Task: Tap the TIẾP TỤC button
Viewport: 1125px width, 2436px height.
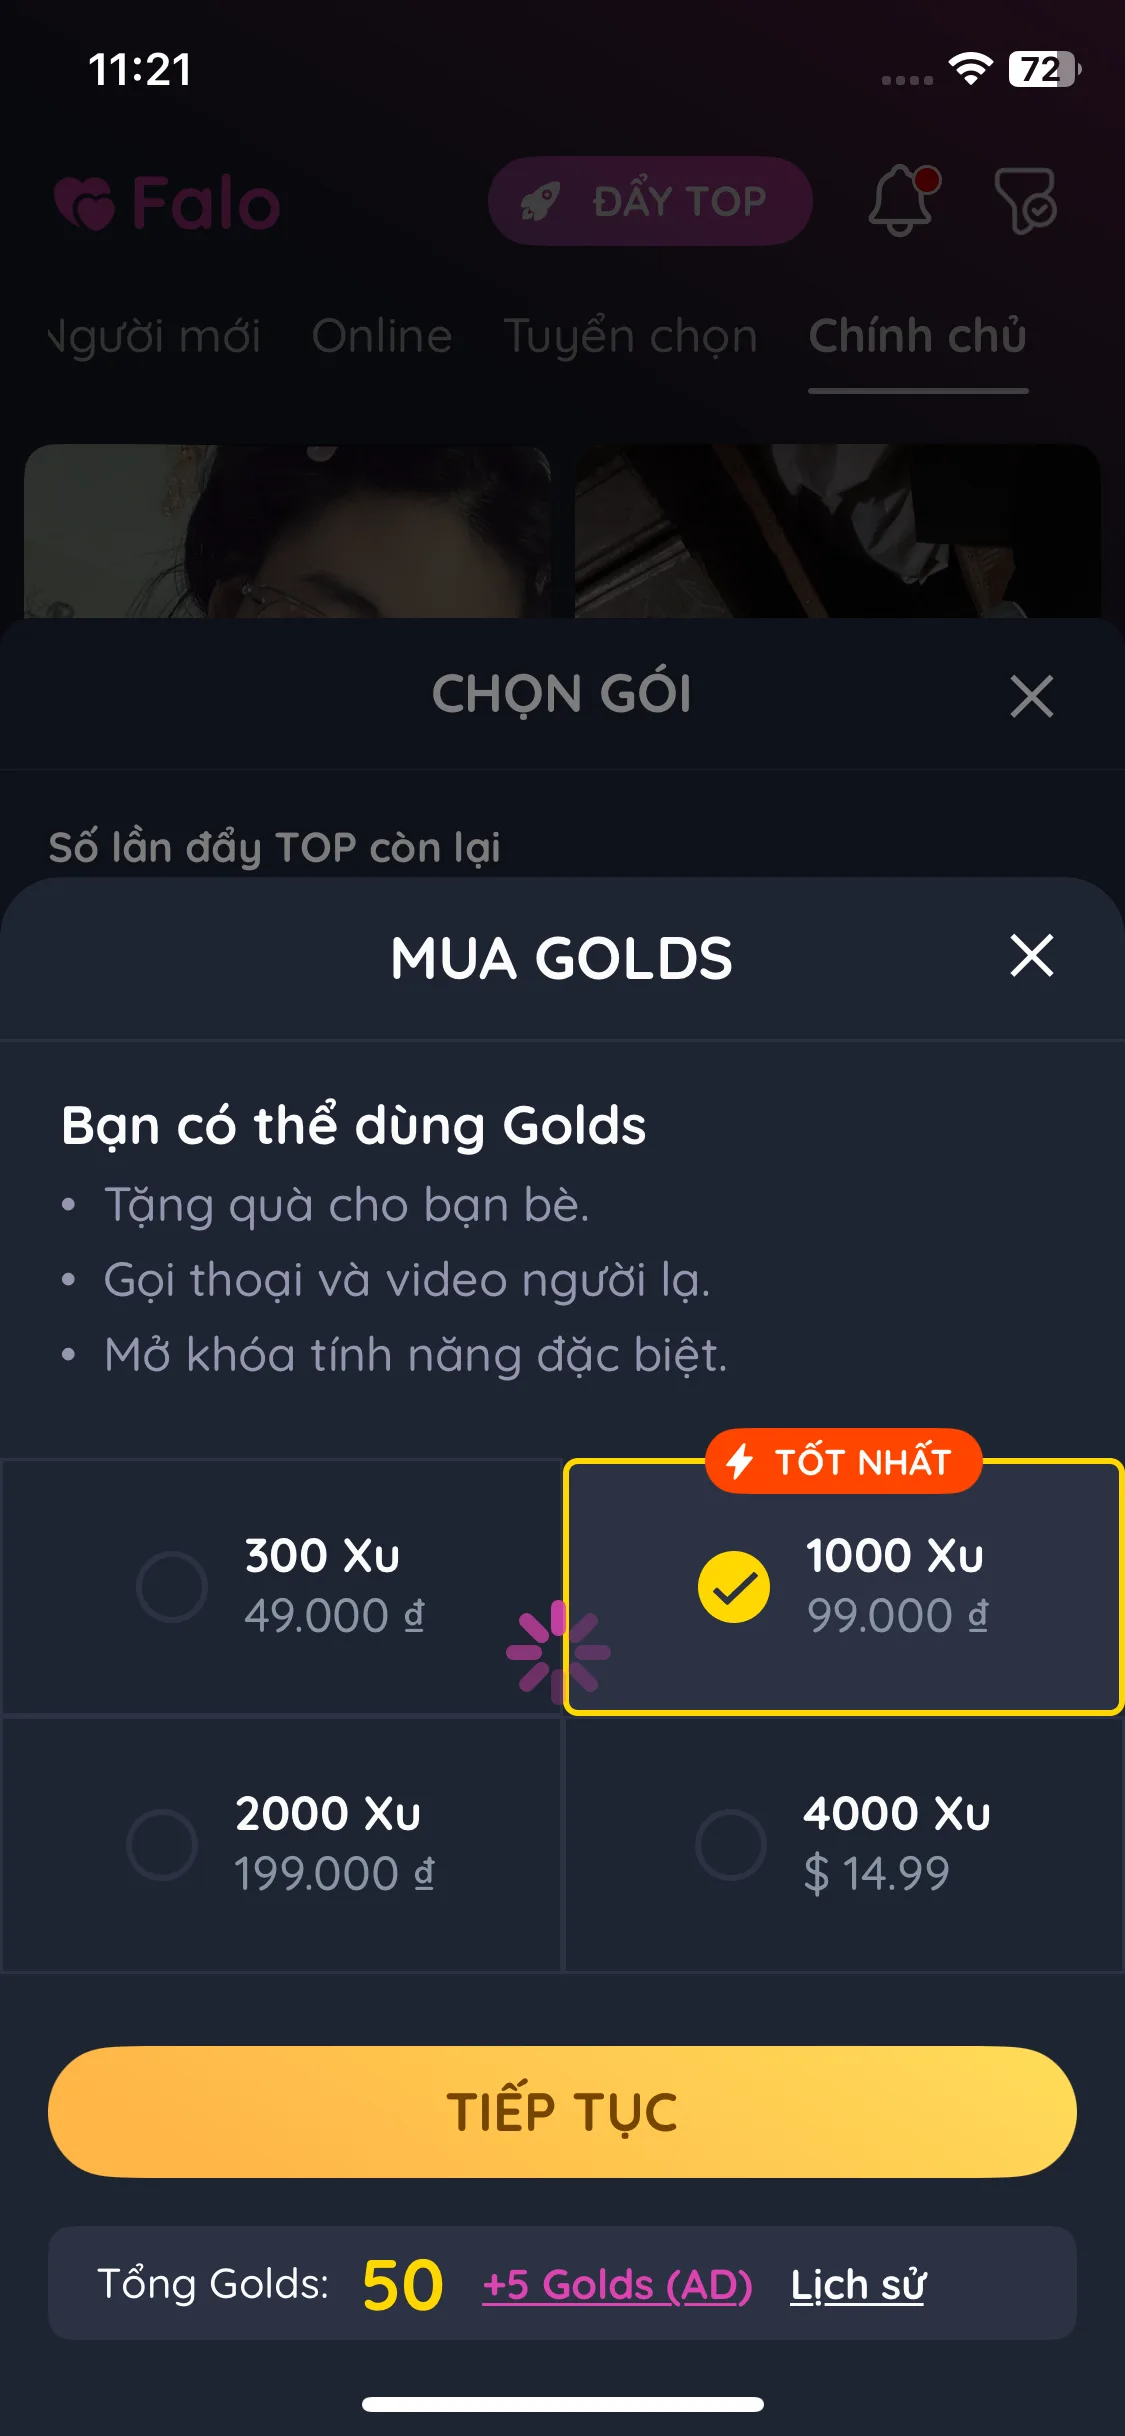Action: (x=562, y=2112)
